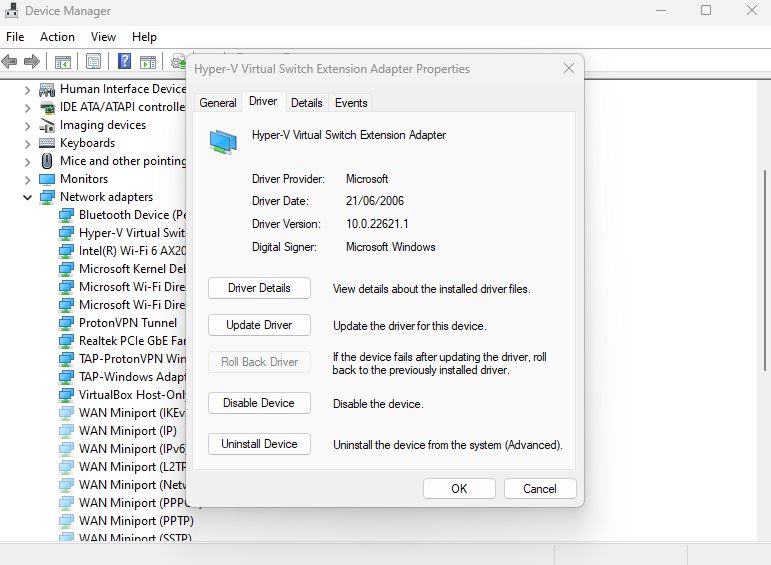Click the Back arrow in the toolbar
Screen dimensions: 771x565
[x=9, y=61]
